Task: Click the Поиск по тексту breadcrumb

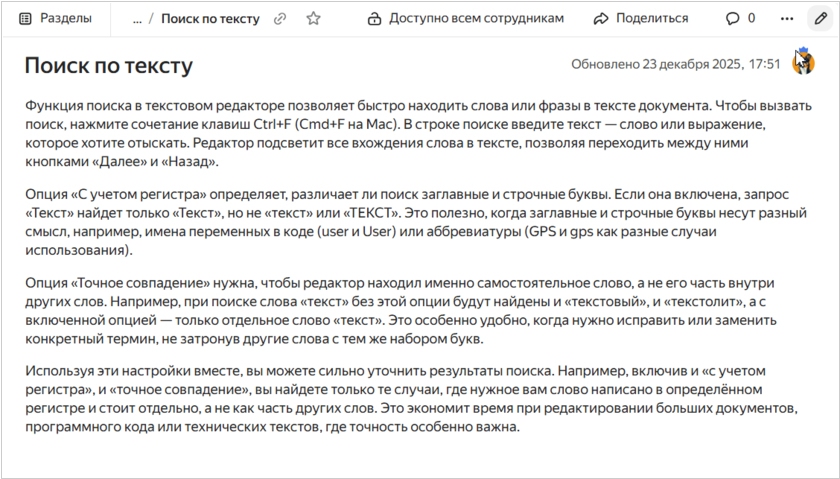Action: 210,19
